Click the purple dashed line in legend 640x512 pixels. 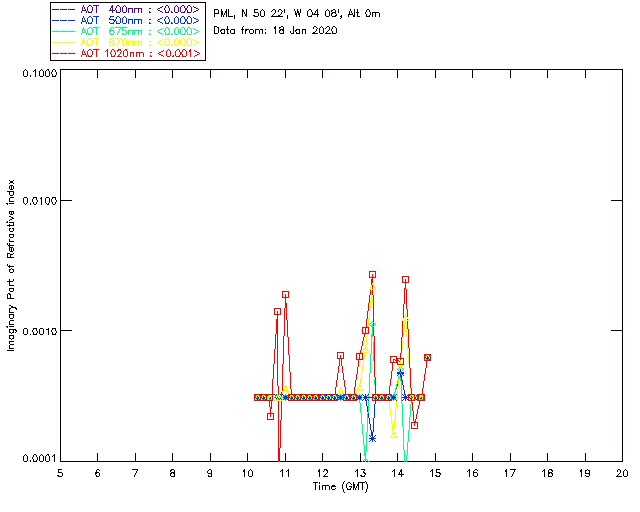pyautogui.click(x=64, y=9)
